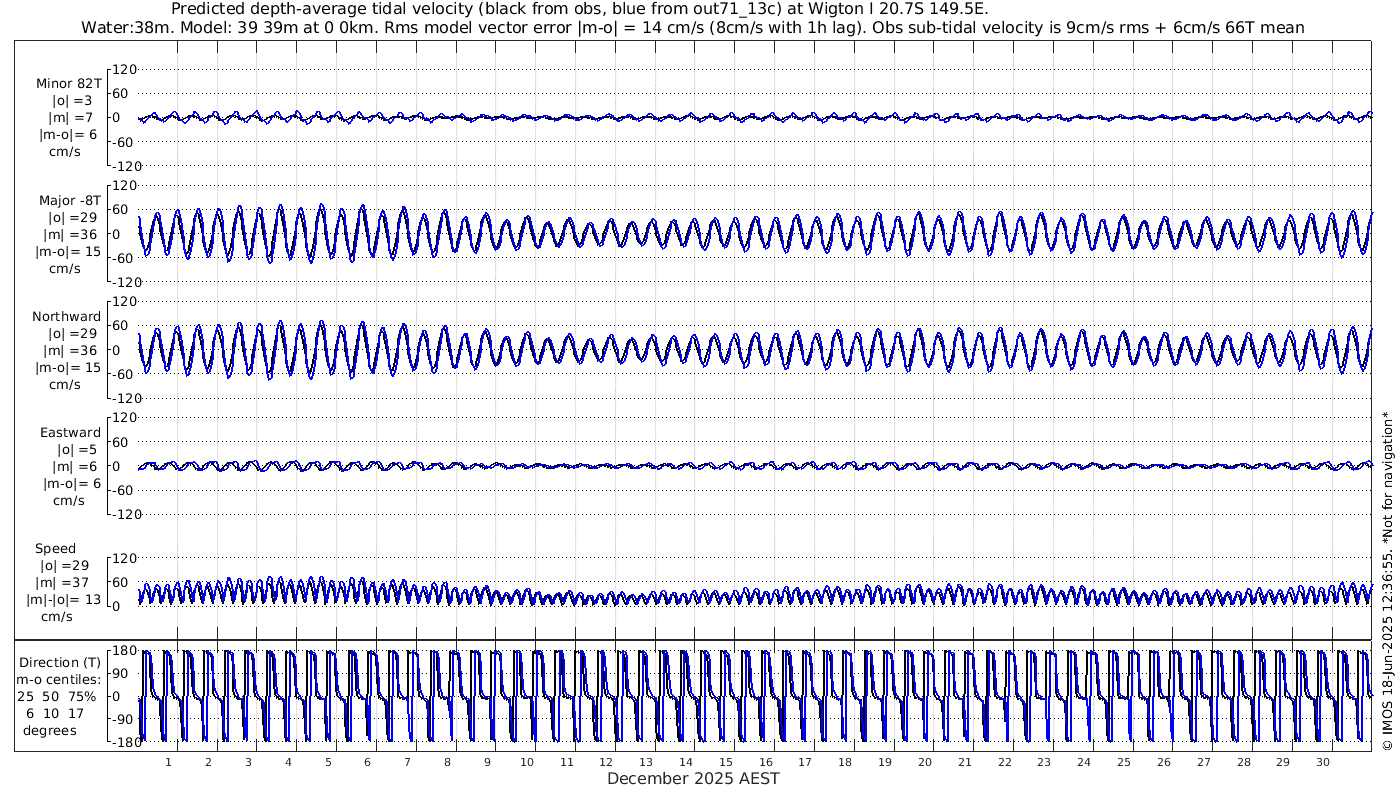Click '|m-o|= 6' under Eastward

coord(71,483)
